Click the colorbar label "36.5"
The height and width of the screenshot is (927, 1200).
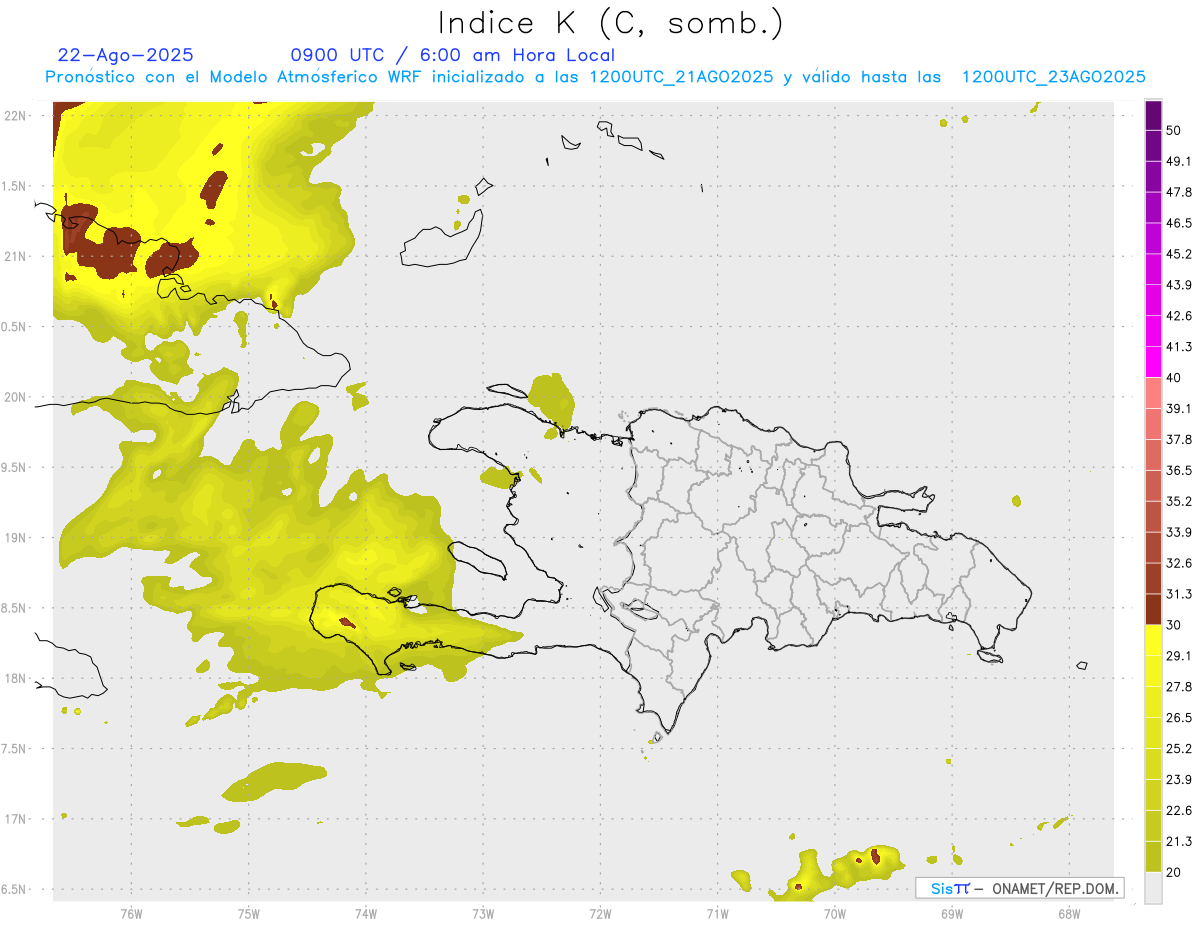click(1179, 470)
